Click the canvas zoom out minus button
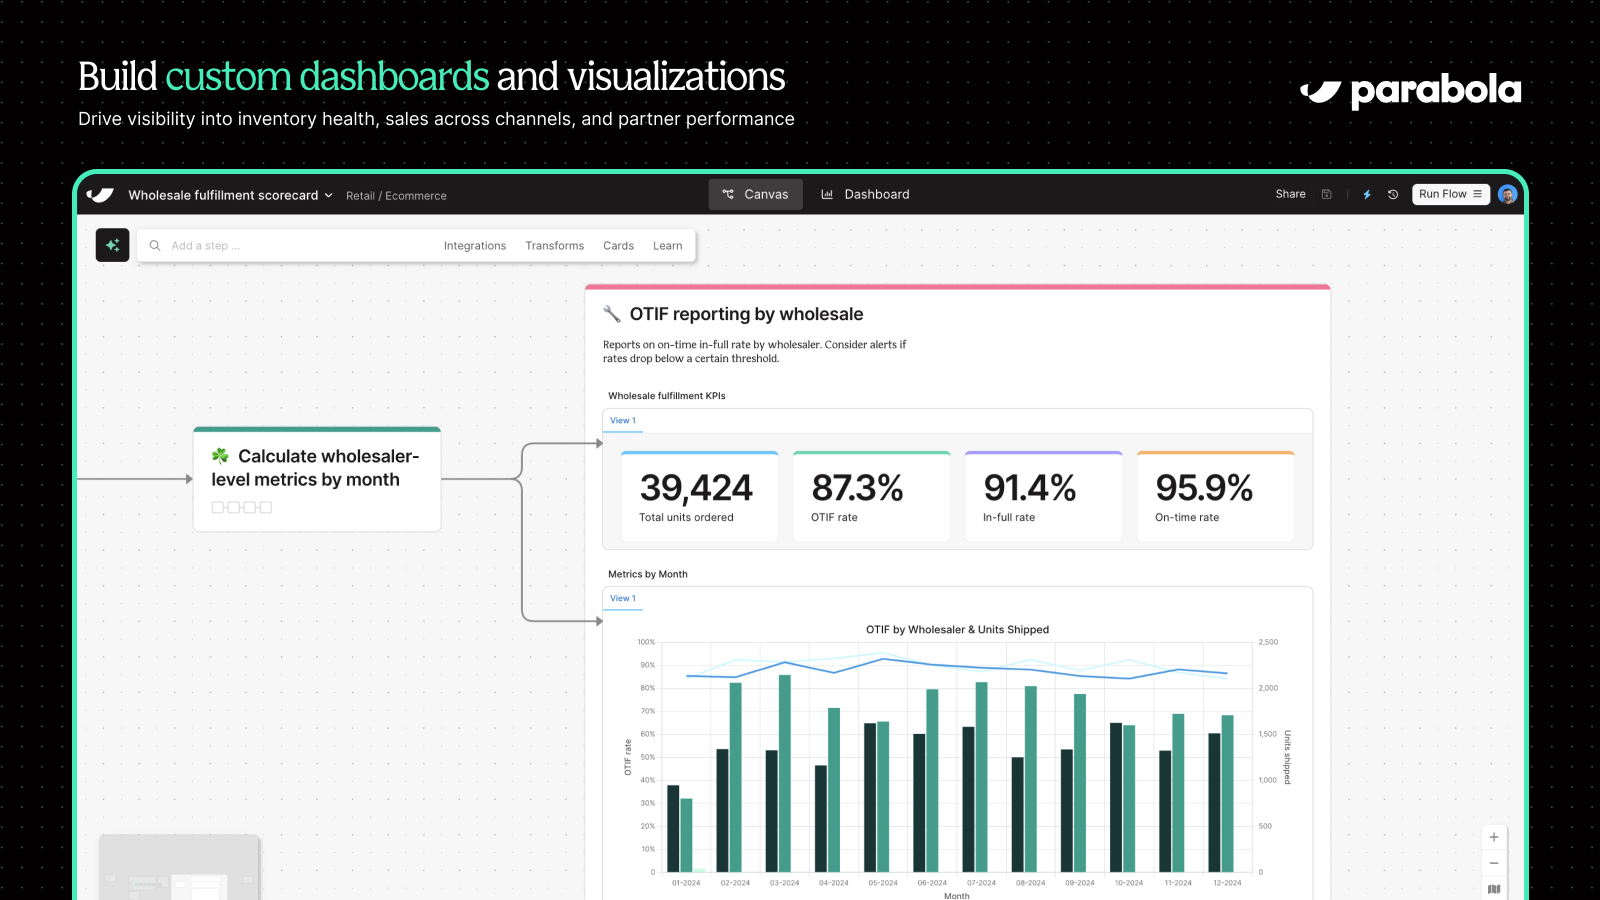1600x900 pixels. [1494, 863]
